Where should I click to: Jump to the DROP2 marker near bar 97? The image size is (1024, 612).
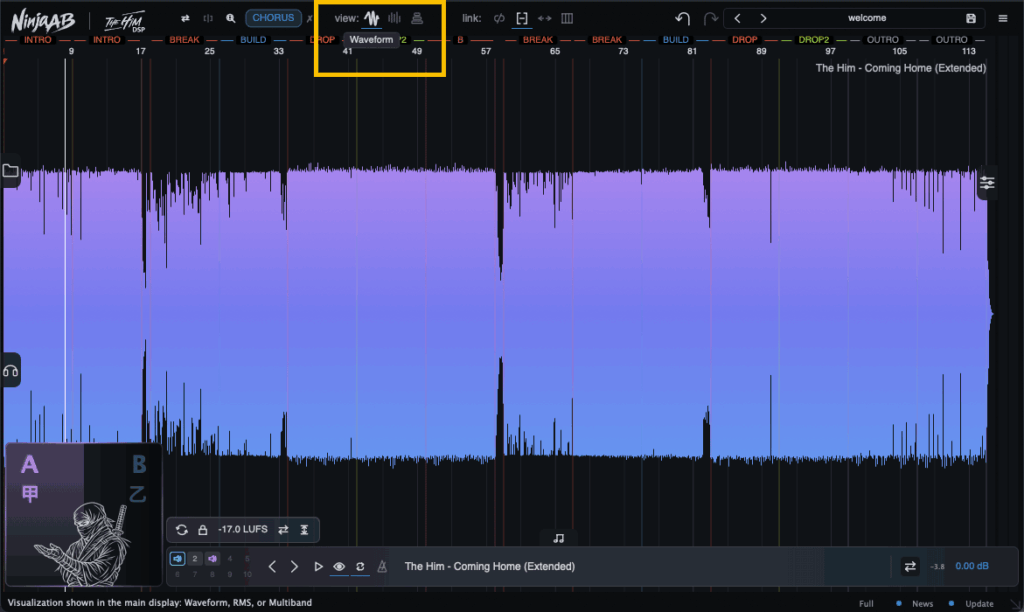pyautogui.click(x=814, y=40)
